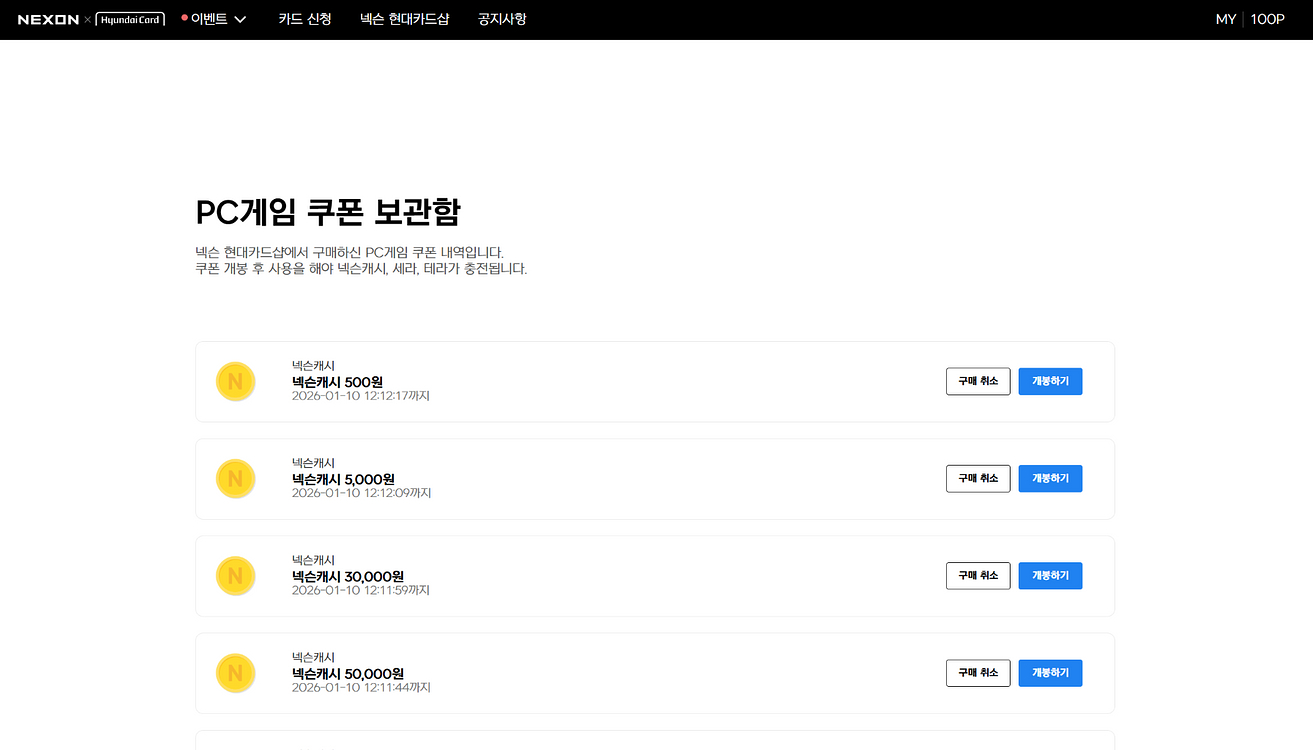Open 공지사항 notices page
1313x750 pixels.
pyautogui.click(x=502, y=20)
